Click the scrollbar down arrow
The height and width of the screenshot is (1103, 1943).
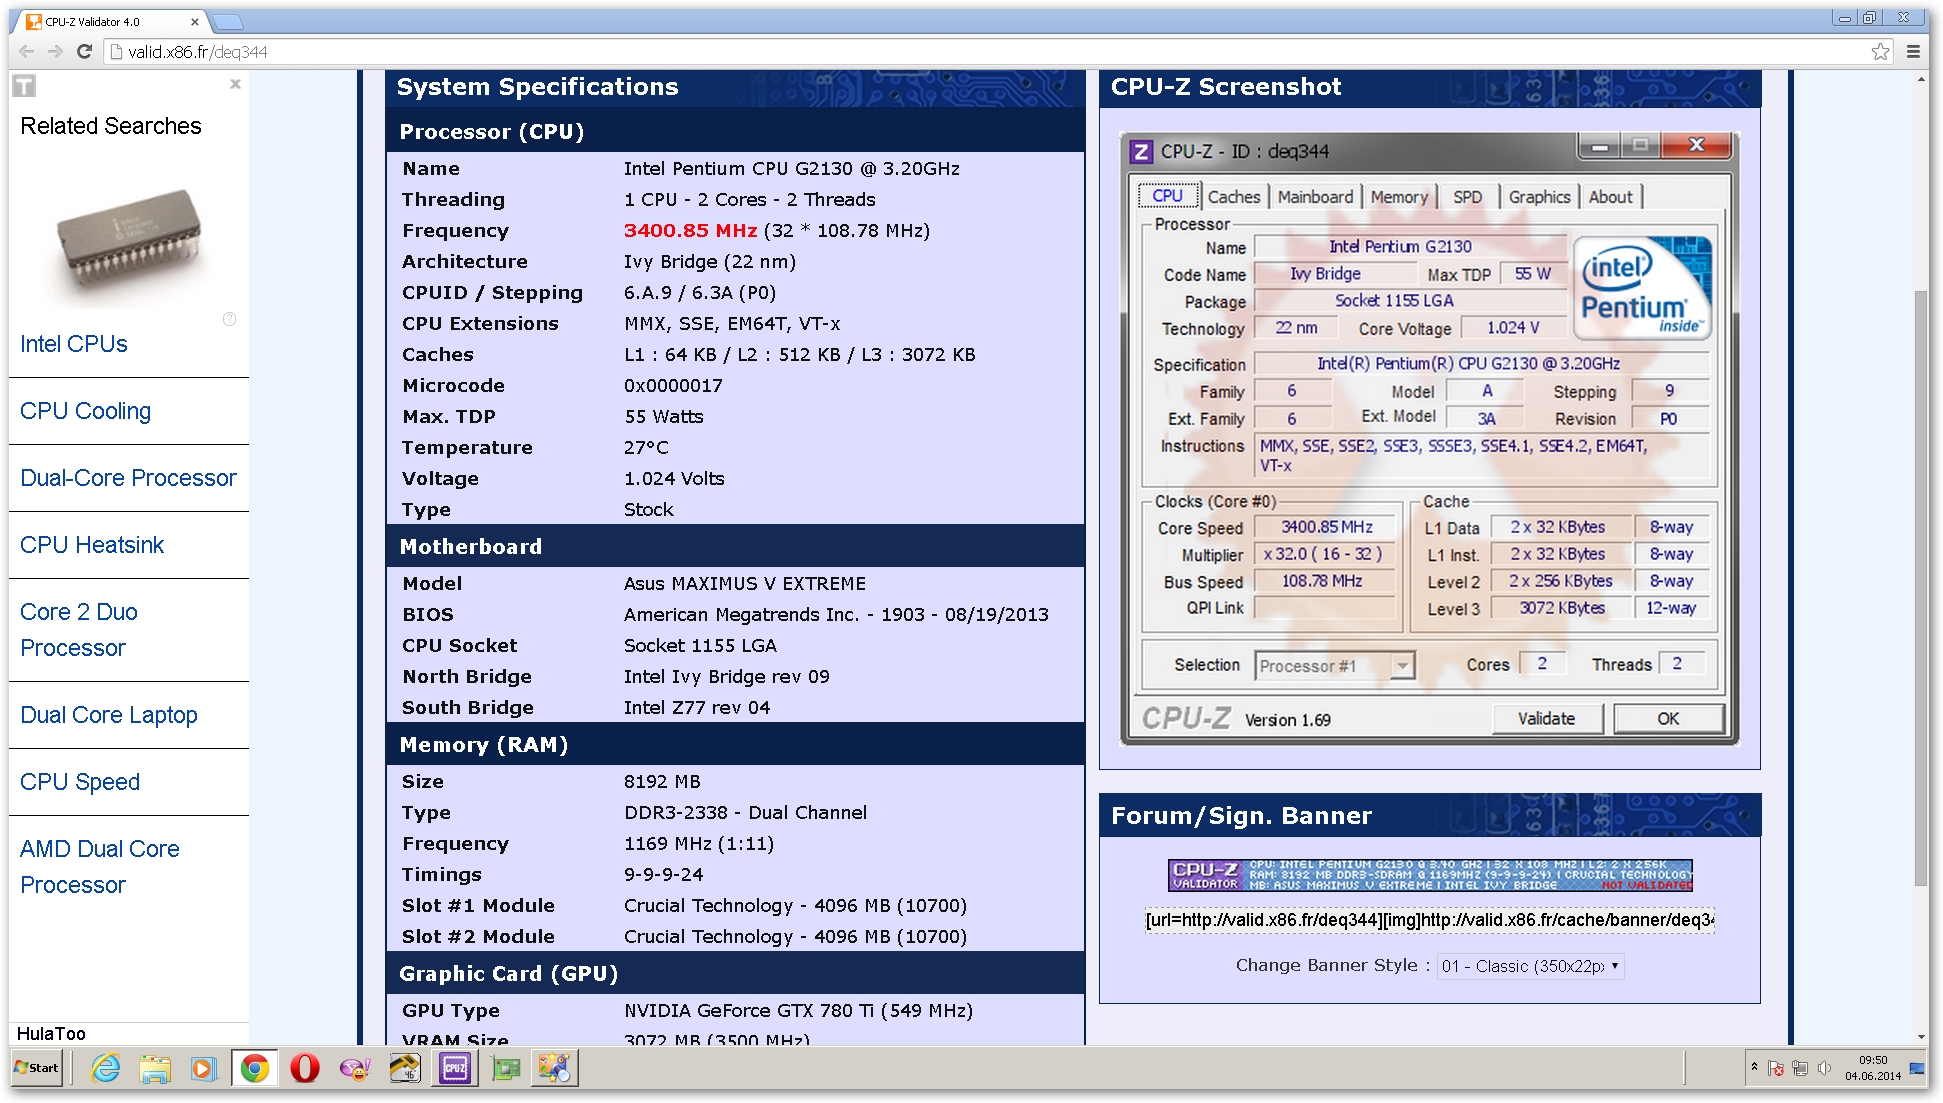[1921, 1037]
